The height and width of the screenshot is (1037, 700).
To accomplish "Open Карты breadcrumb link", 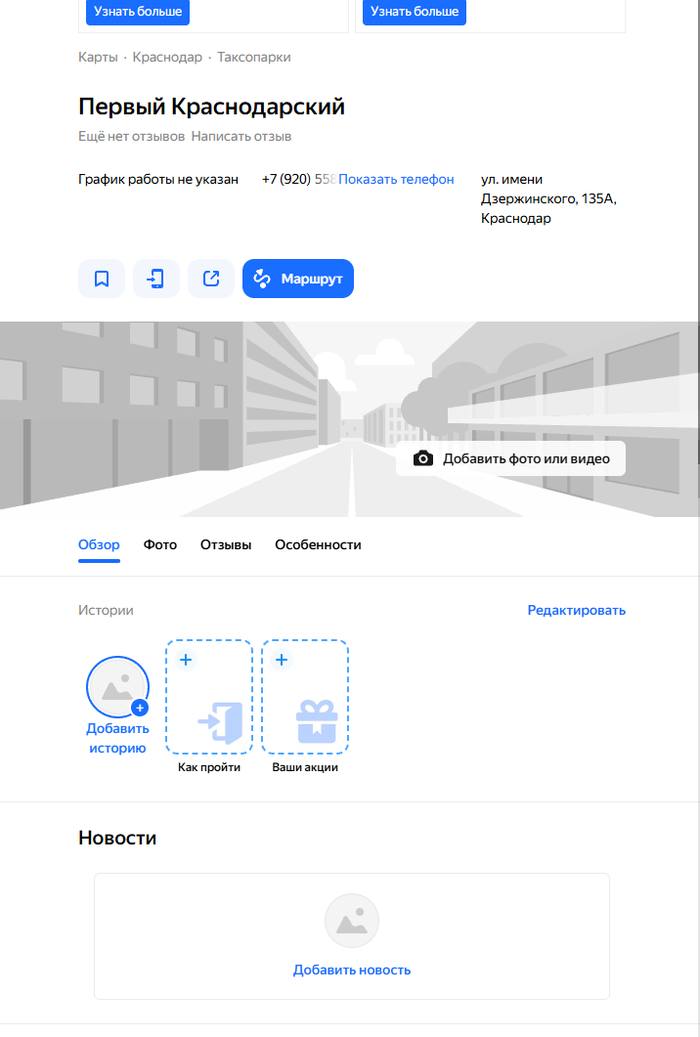I will tap(98, 57).
